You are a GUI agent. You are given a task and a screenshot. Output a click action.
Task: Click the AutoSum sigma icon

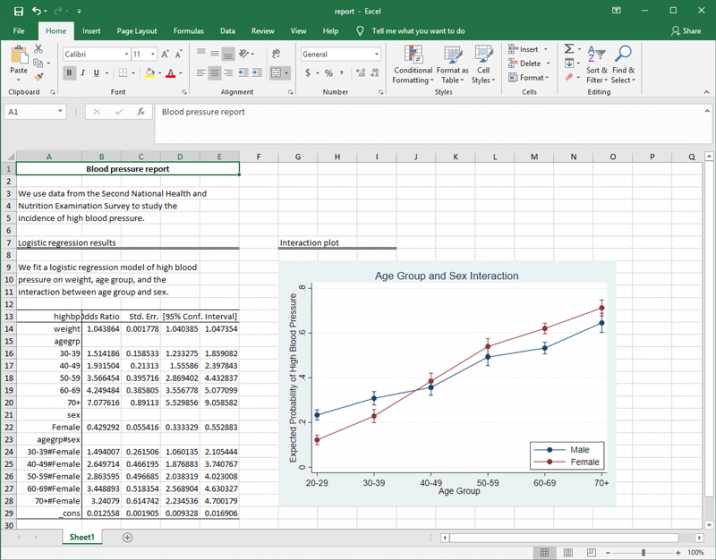pos(568,49)
